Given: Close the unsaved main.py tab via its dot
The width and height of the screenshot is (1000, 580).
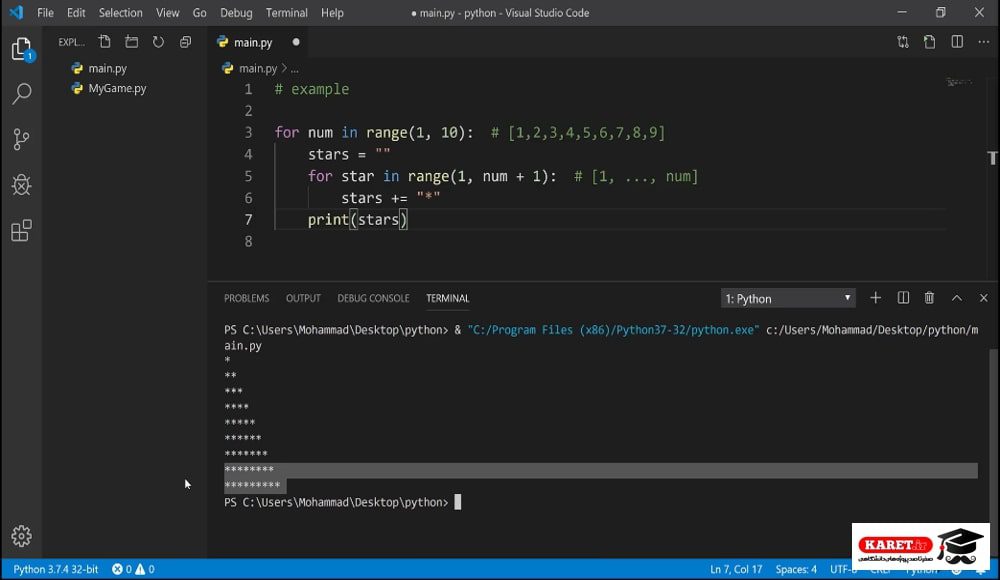Looking at the screenshot, I should [296, 42].
